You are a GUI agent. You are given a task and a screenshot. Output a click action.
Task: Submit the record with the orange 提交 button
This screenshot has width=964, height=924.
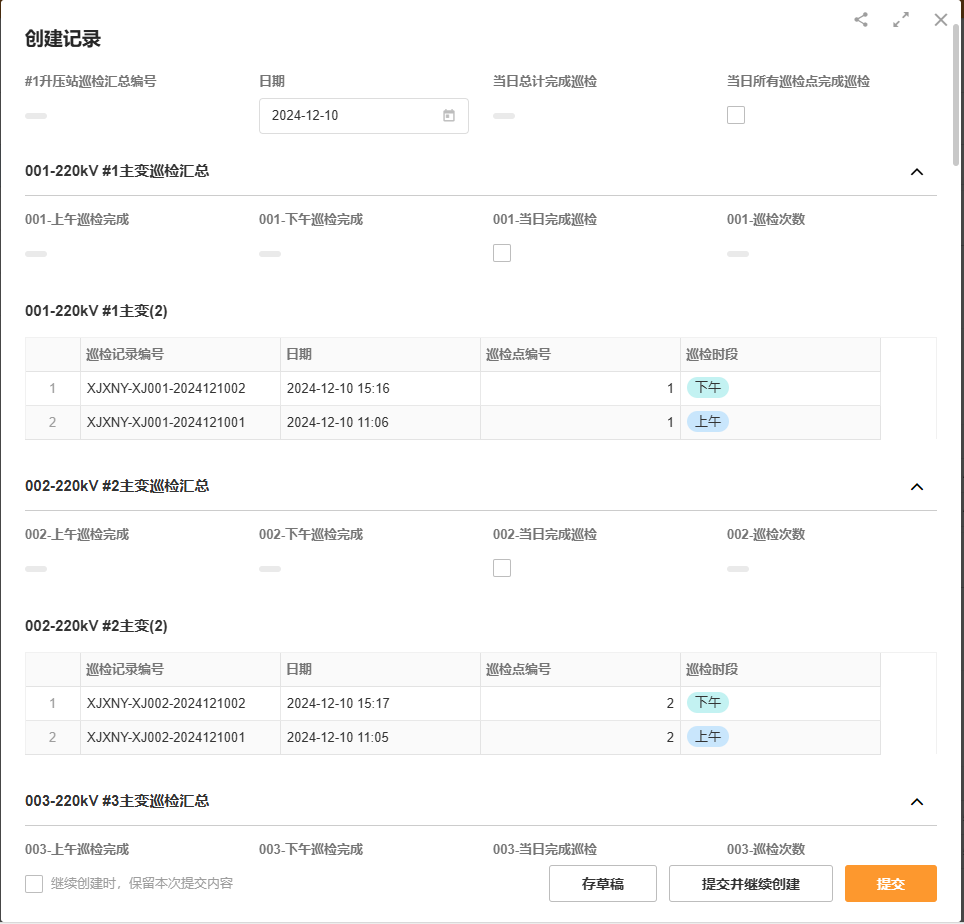coord(890,884)
